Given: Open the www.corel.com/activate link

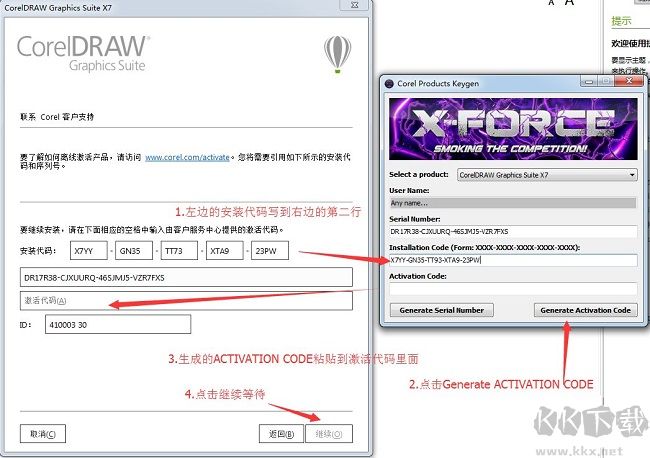Looking at the screenshot, I should click(187, 158).
